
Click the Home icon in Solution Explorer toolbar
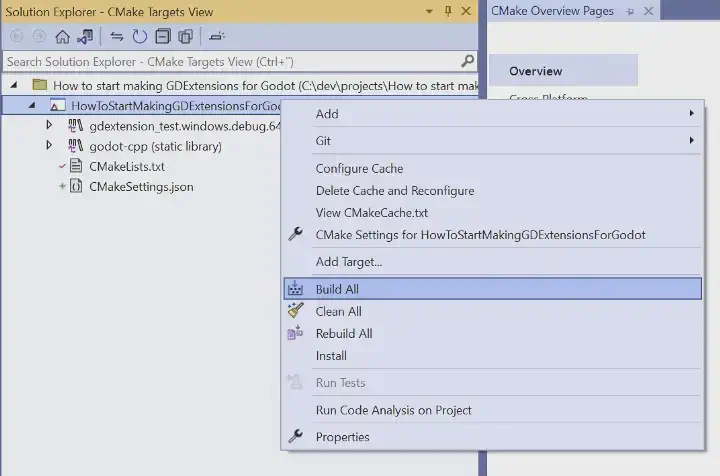click(62, 36)
